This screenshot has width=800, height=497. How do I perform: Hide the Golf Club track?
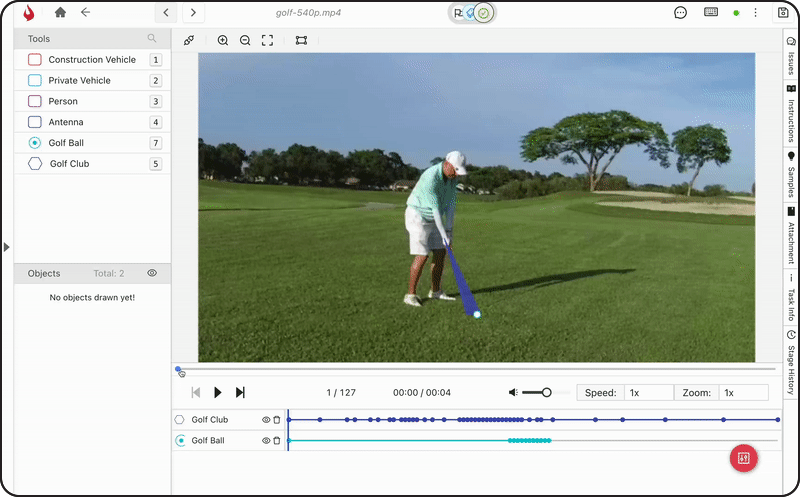(x=266, y=420)
